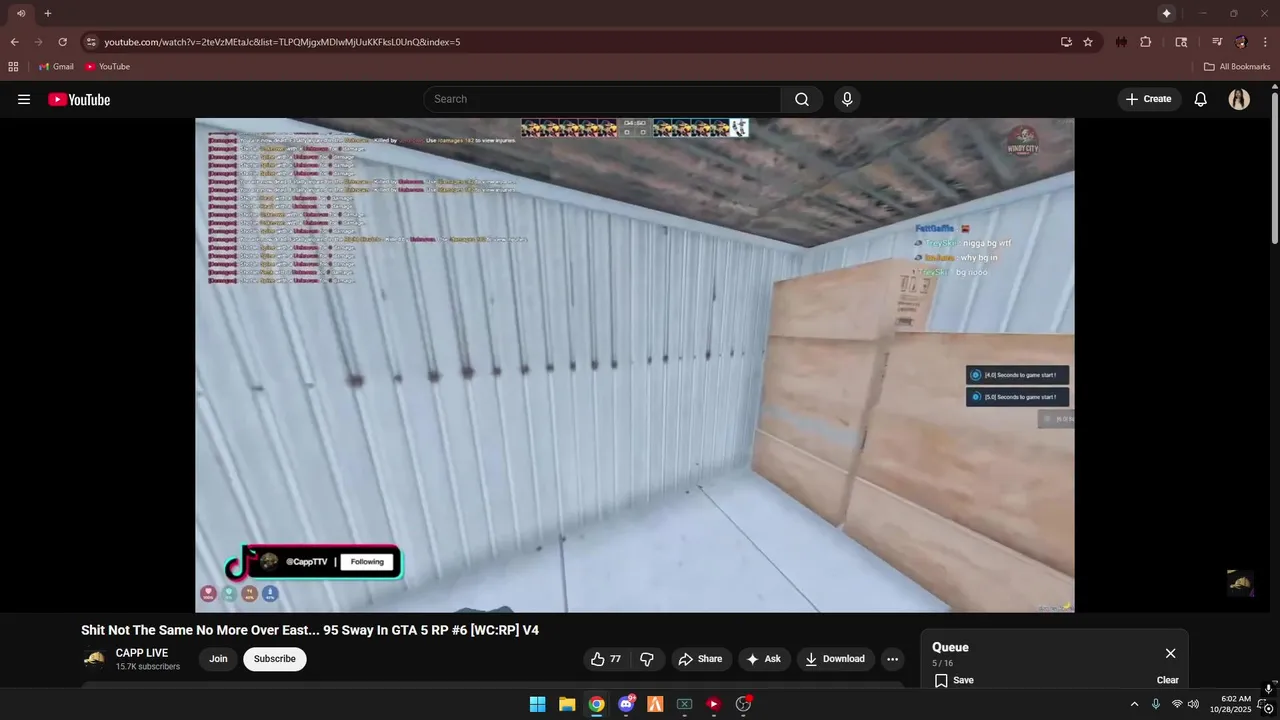Clear the queue
The height and width of the screenshot is (720, 1280).
[1168, 680]
